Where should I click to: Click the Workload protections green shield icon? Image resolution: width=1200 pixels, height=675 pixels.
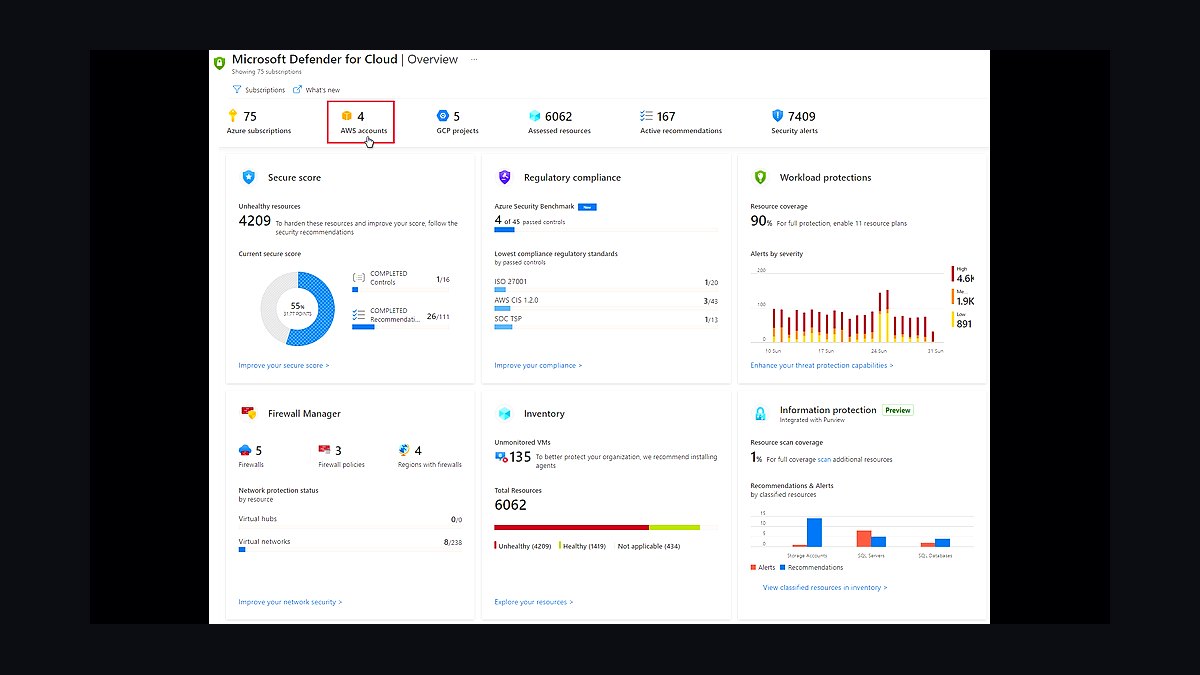click(760, 177)
